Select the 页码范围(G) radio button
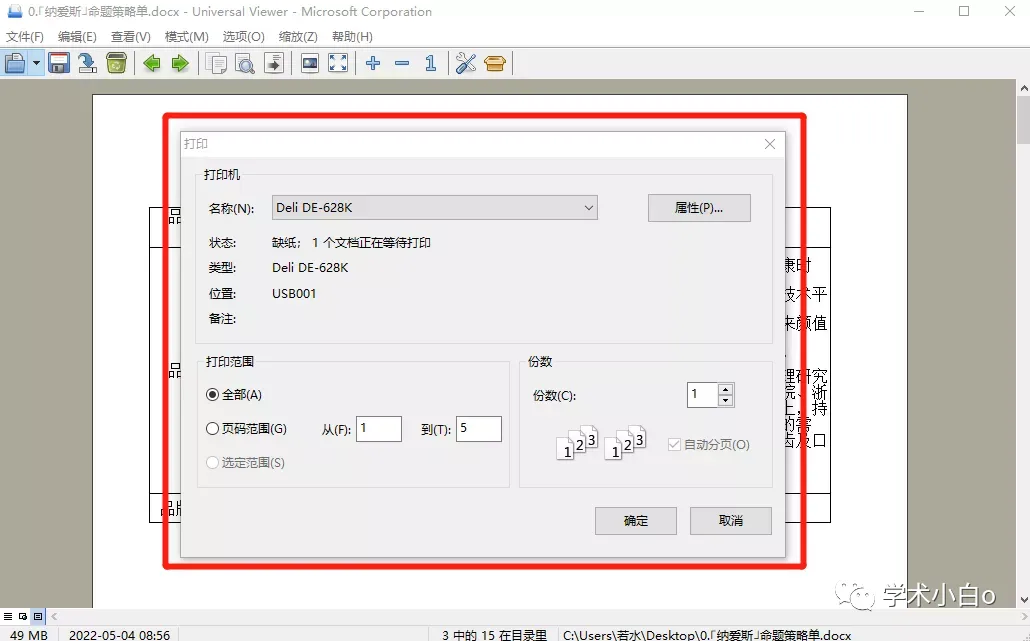The height and width of the screenshot is (641, 1030). click(212, 429)
